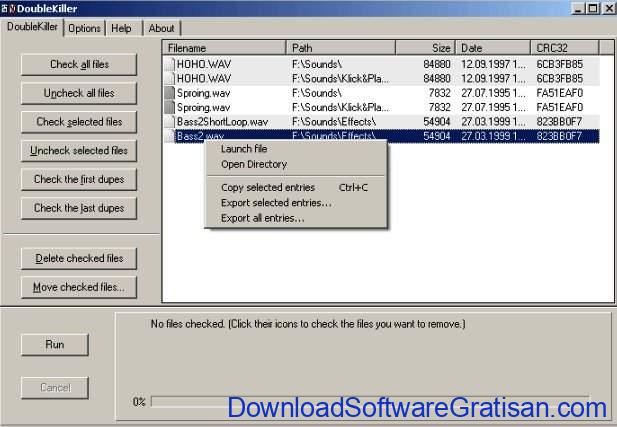Screen dimensions: 617x427
Task: Sort list by the Path column header
Action: coord(341,48)
